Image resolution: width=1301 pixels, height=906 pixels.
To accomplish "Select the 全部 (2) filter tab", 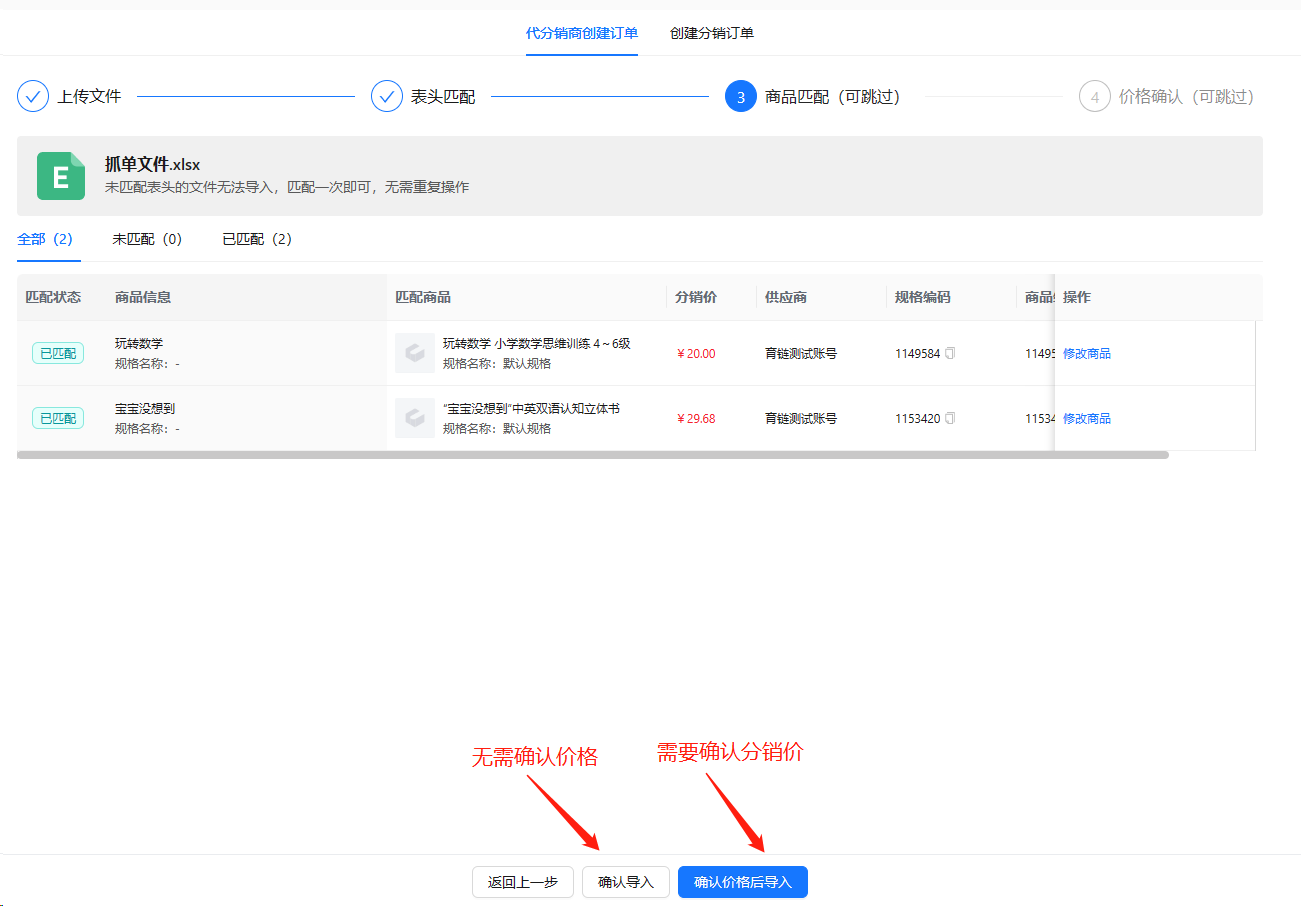I will tap(45, 239).
